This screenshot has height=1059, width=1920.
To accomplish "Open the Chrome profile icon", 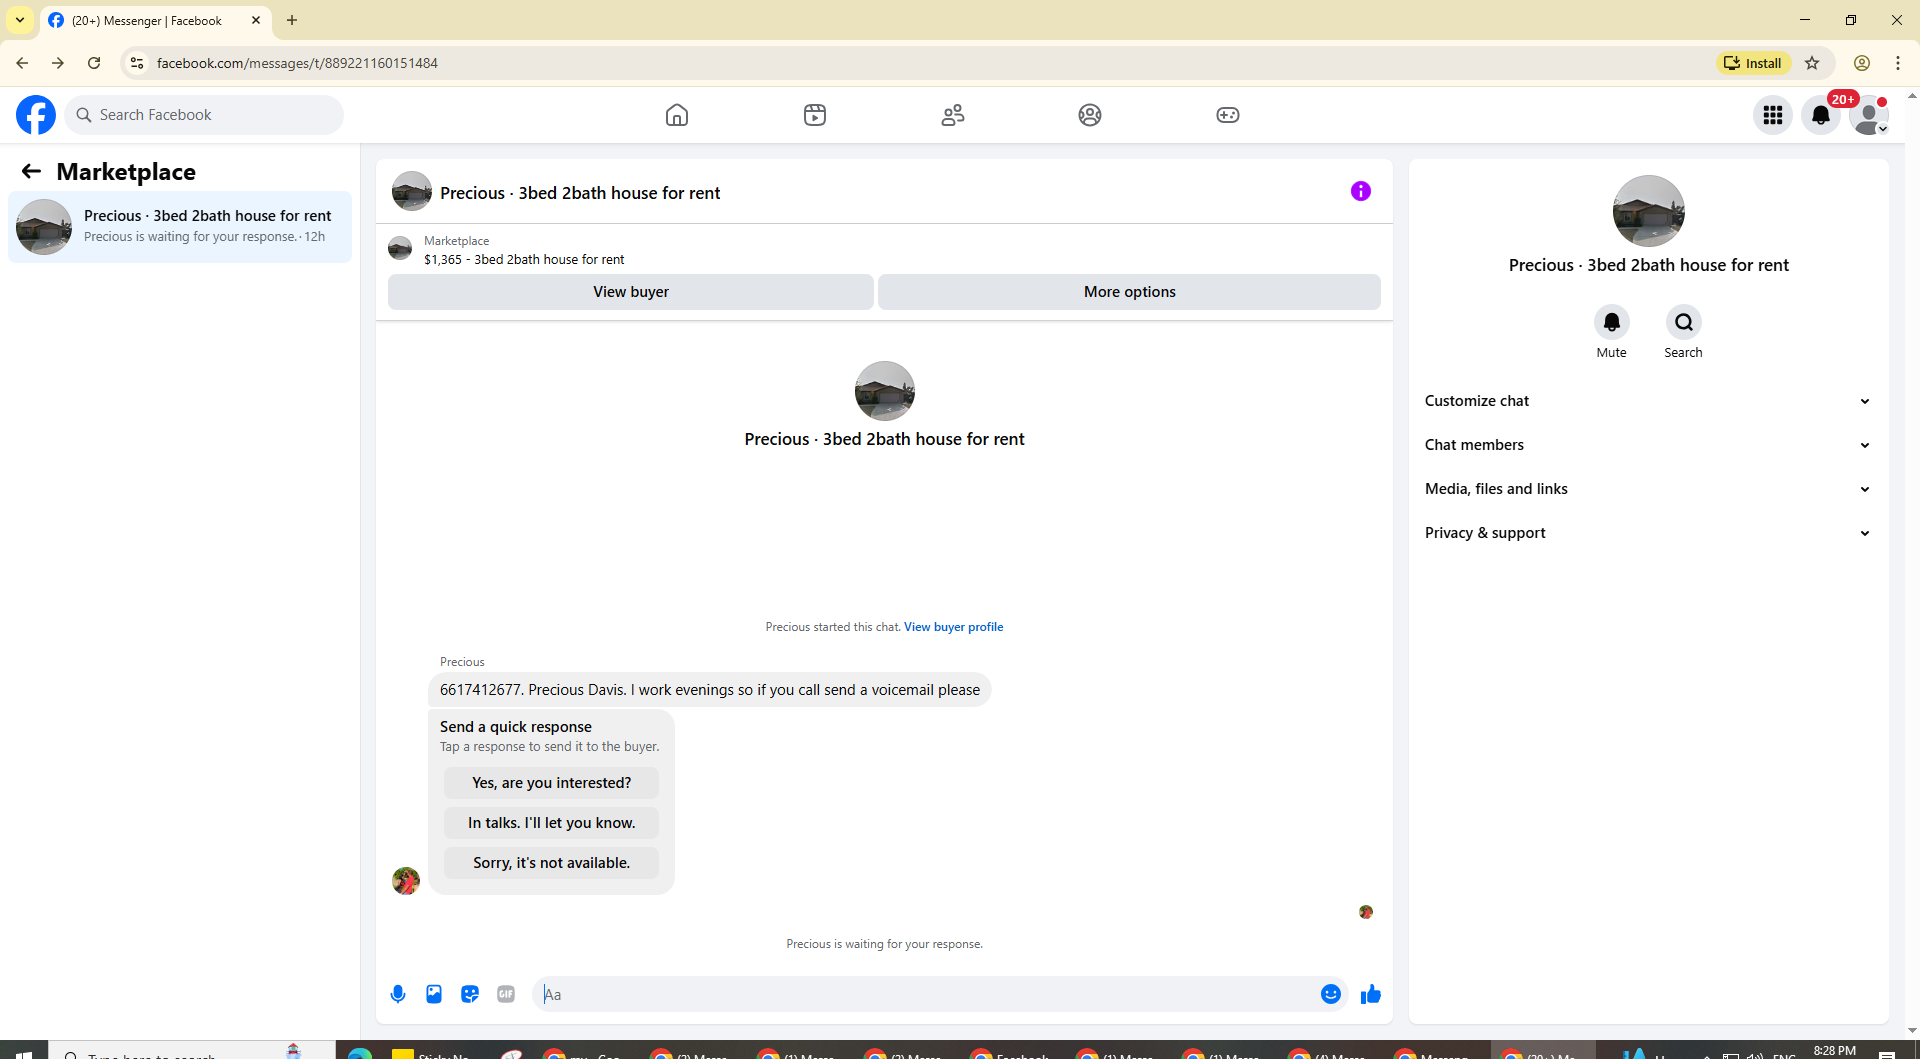I will [x=1862, y=63].
